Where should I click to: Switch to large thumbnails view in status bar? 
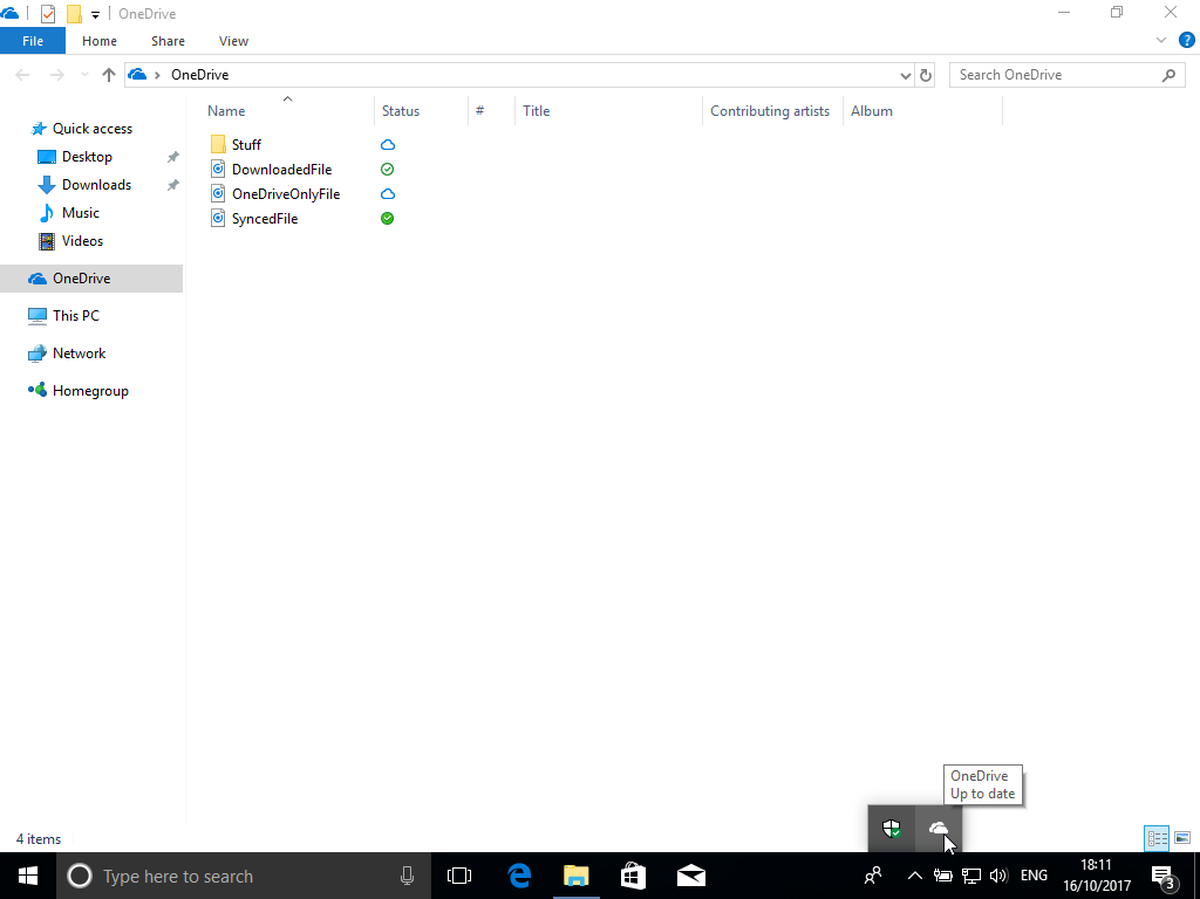pyautogui.click(x=1182, y=838)
